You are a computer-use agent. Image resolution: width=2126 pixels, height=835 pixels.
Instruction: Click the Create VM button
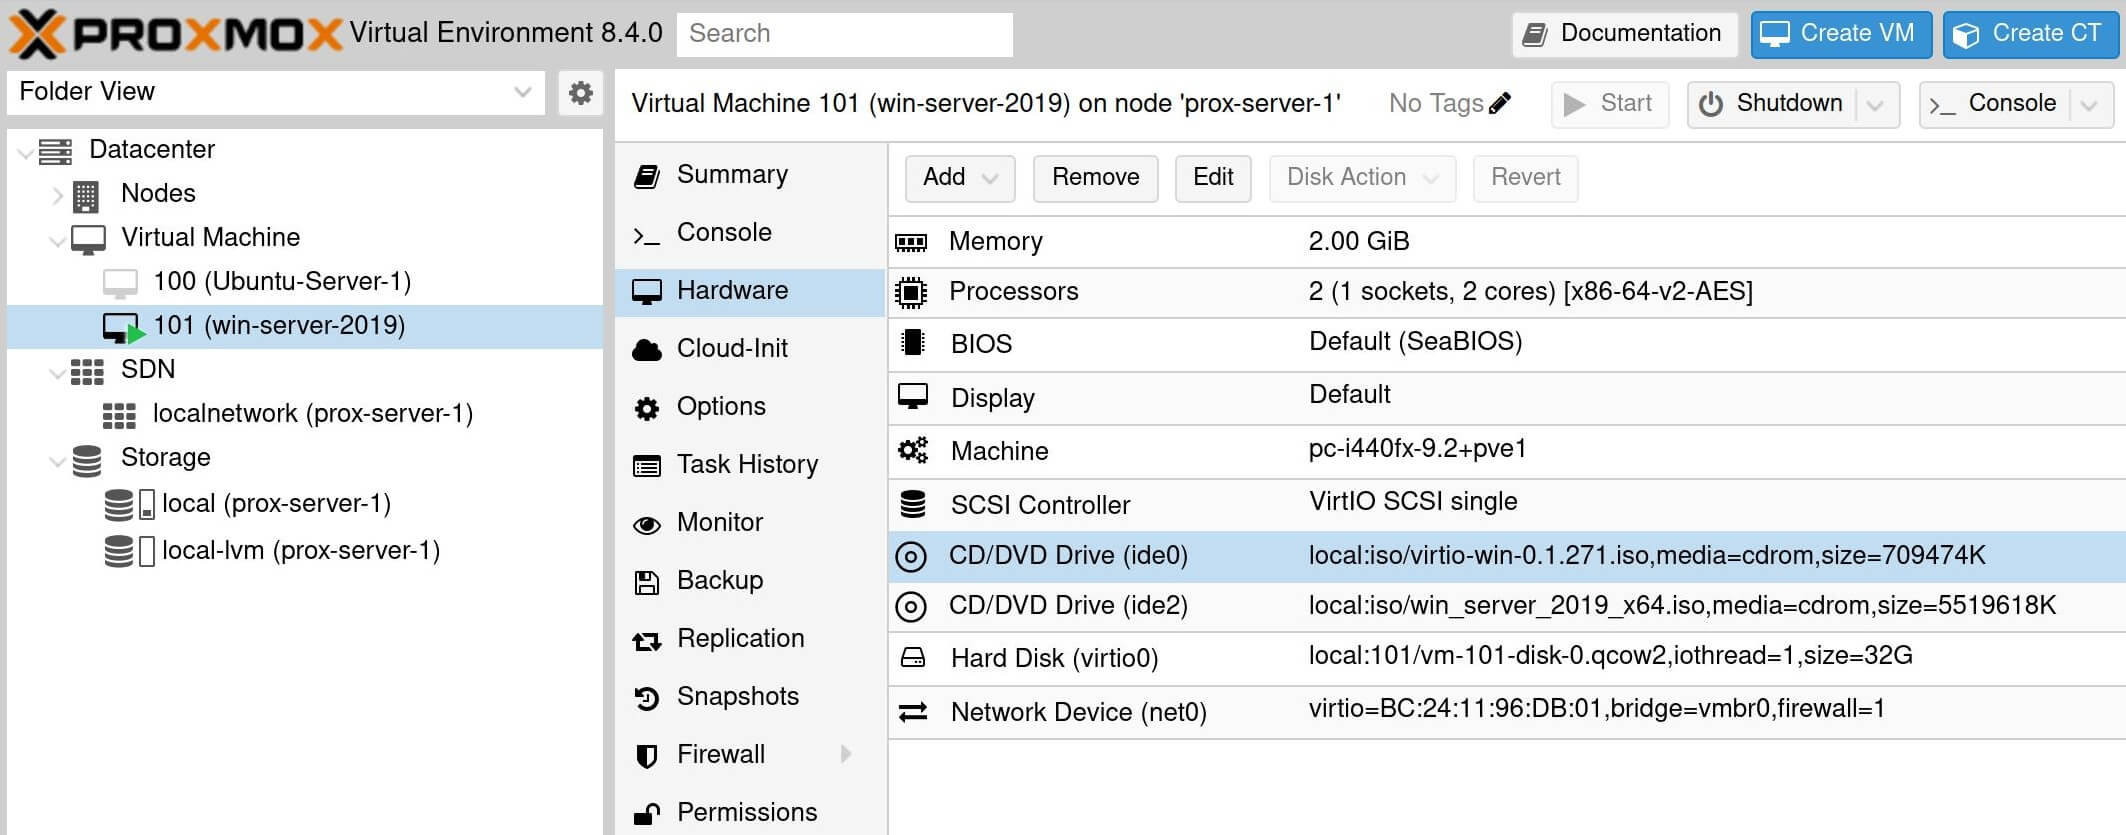pyautogui.click(x=1841, y=34)
